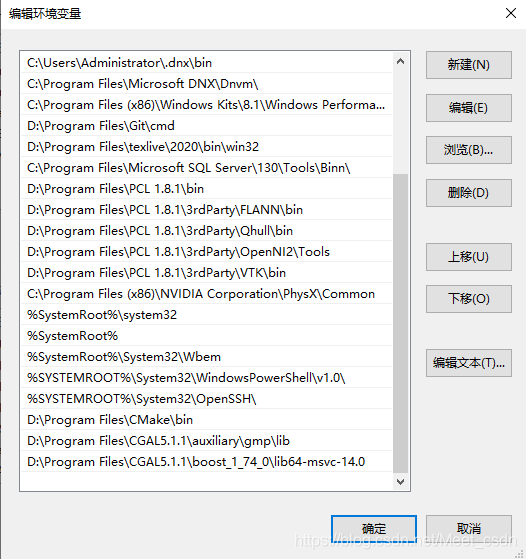The width and height of the screenshot is (526, 559).
Task: Select the %SystemRoot%\System32\Wbem entry
Action: click(206, 357)
